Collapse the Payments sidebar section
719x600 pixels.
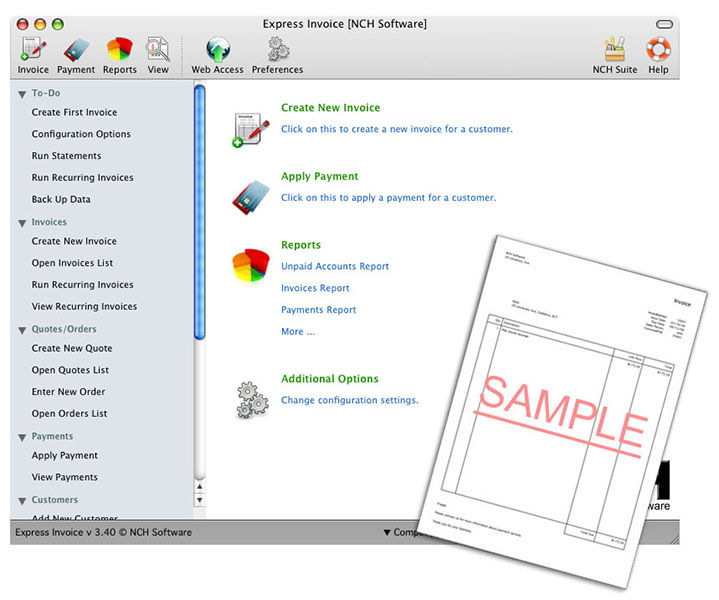22,437
